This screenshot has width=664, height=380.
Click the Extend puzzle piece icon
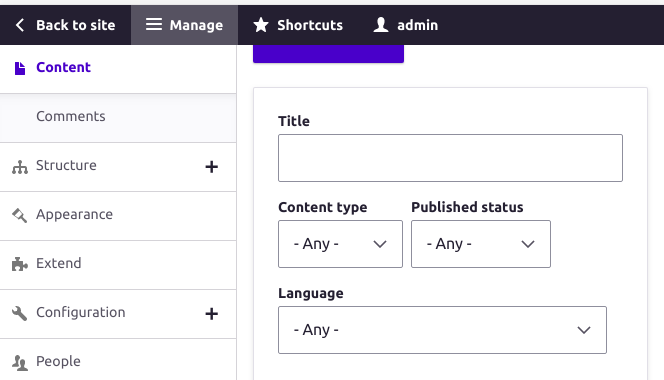coord(19,264)
